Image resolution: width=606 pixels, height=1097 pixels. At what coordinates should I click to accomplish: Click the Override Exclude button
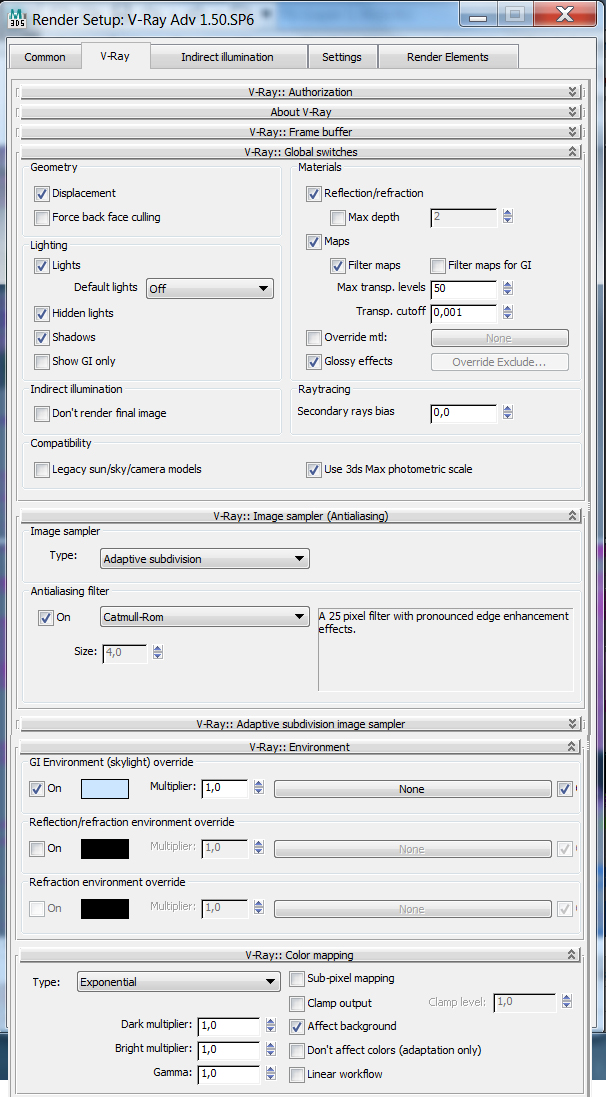pos(500,362)
